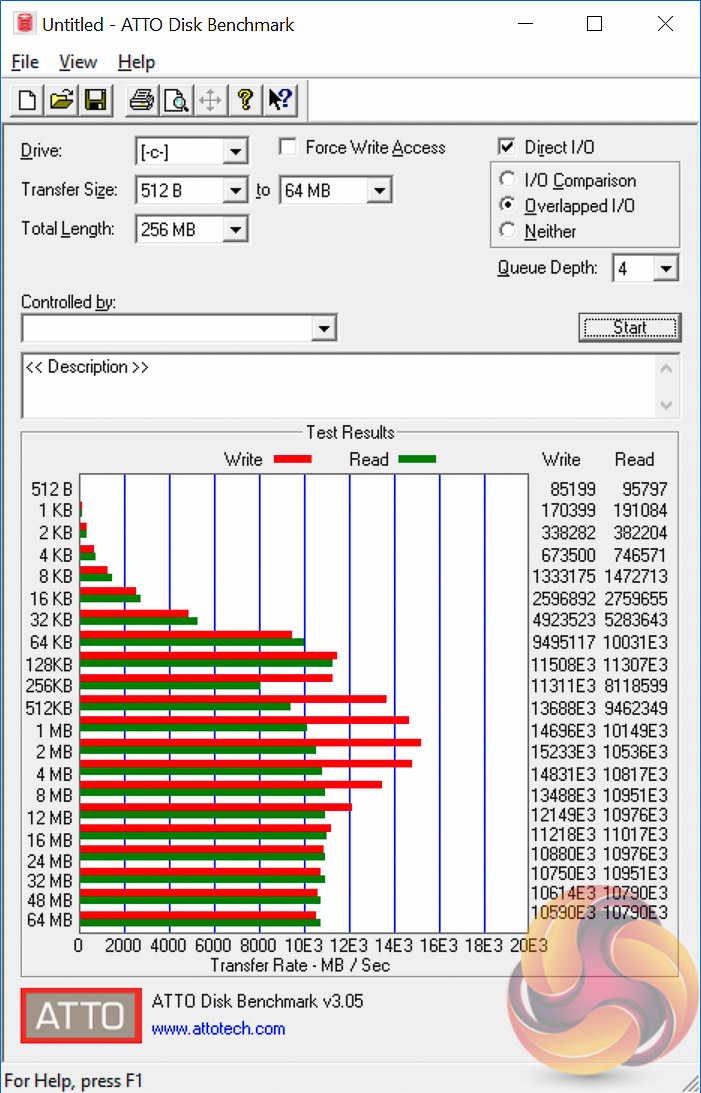Maximize the ATTO Disk Benchmark window
Image resolution: width=701 pixels, height=1093 pixels.
(x=594, y=24)
